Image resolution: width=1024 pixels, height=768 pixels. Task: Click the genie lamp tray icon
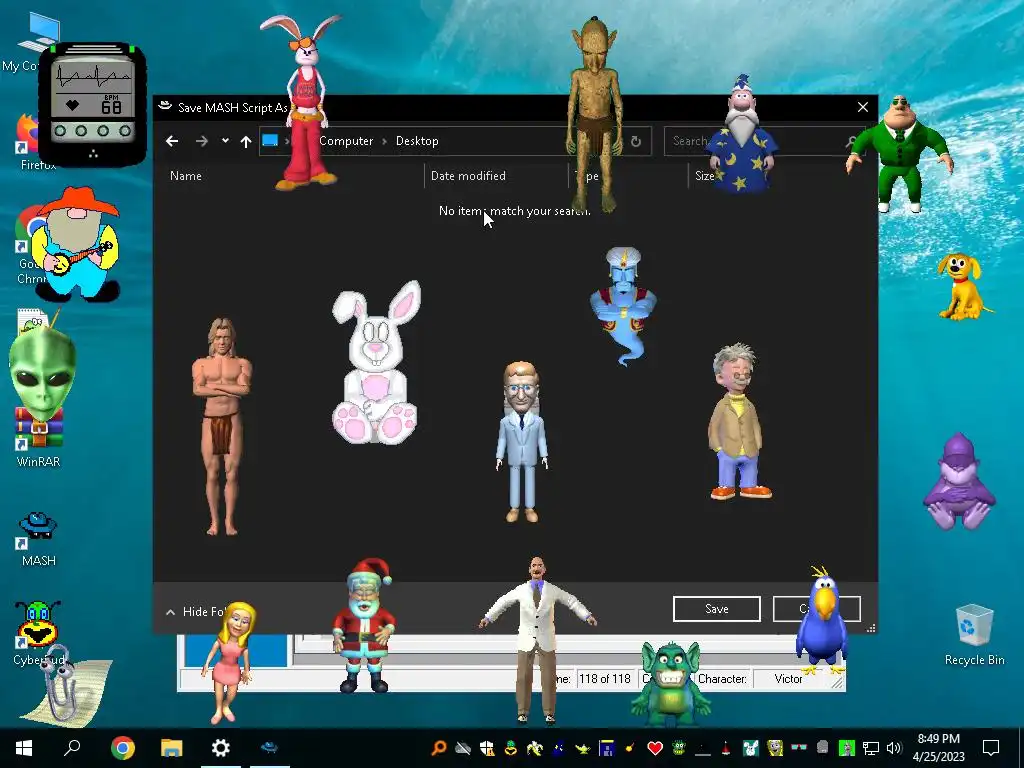pyautogui.click(x=583, y=748)
